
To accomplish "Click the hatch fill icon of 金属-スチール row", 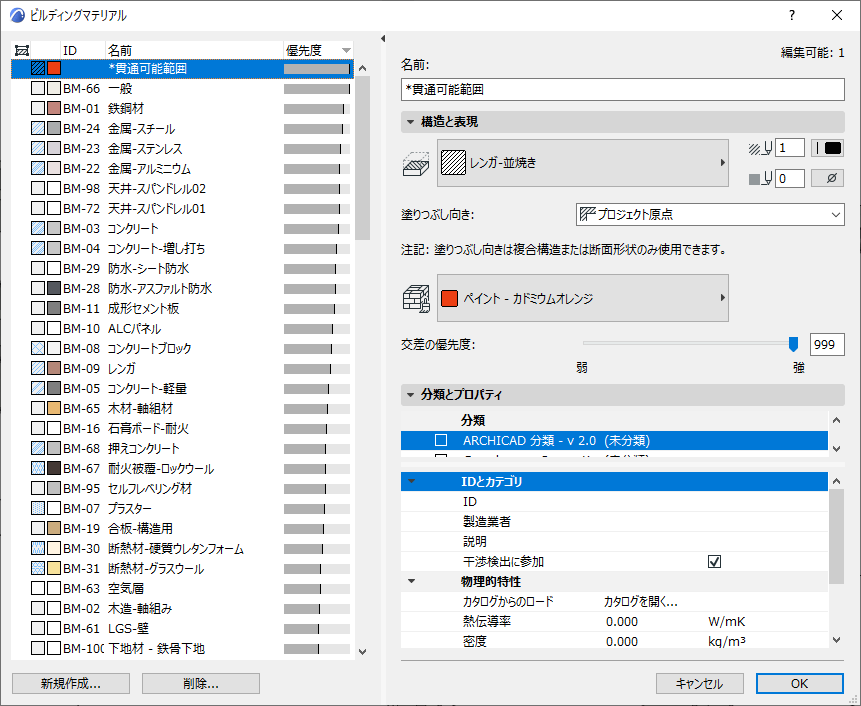I will coord(38,128).
